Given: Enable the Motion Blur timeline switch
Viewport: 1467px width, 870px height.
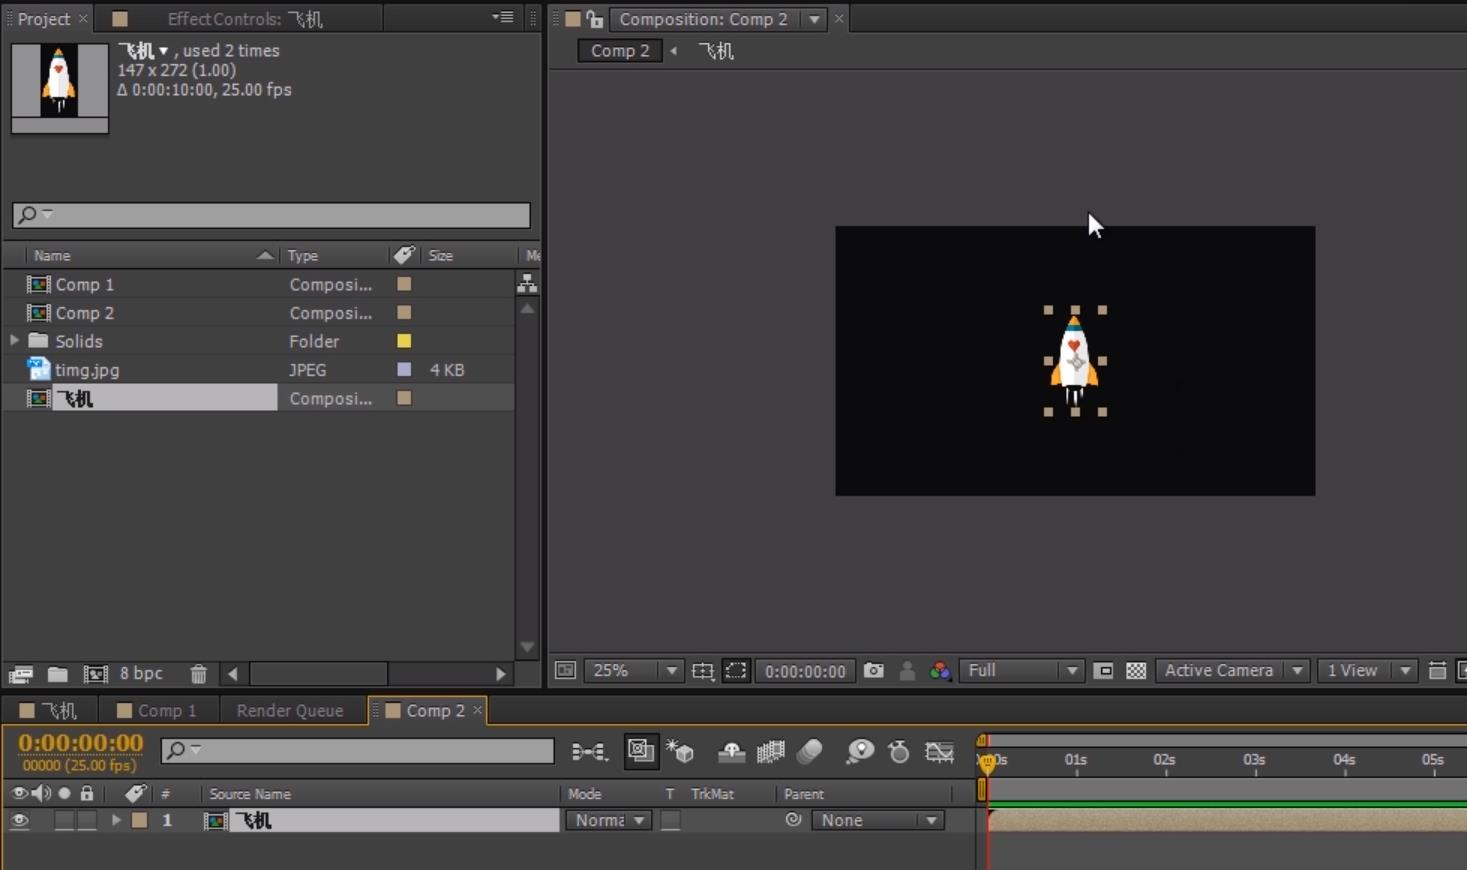Looking at the screenshot, I should 810,751.
